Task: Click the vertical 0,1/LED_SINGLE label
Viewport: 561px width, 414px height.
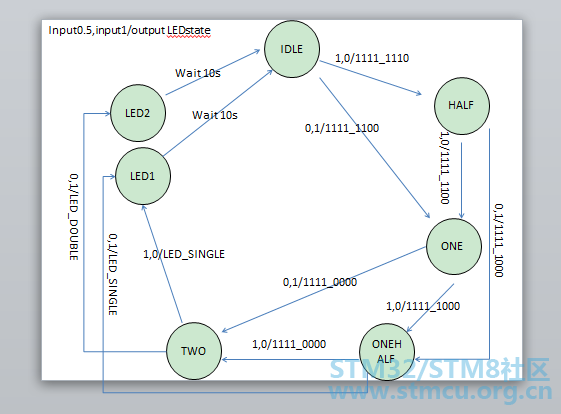Action: [113, 274]
